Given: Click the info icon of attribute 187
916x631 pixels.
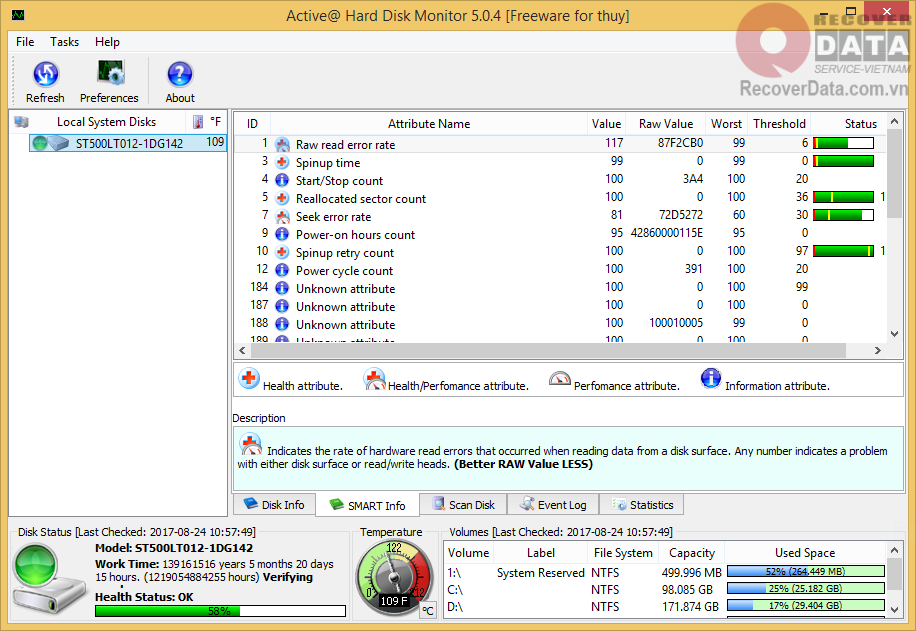Looking at the screenshot, I should coord(282,306).
